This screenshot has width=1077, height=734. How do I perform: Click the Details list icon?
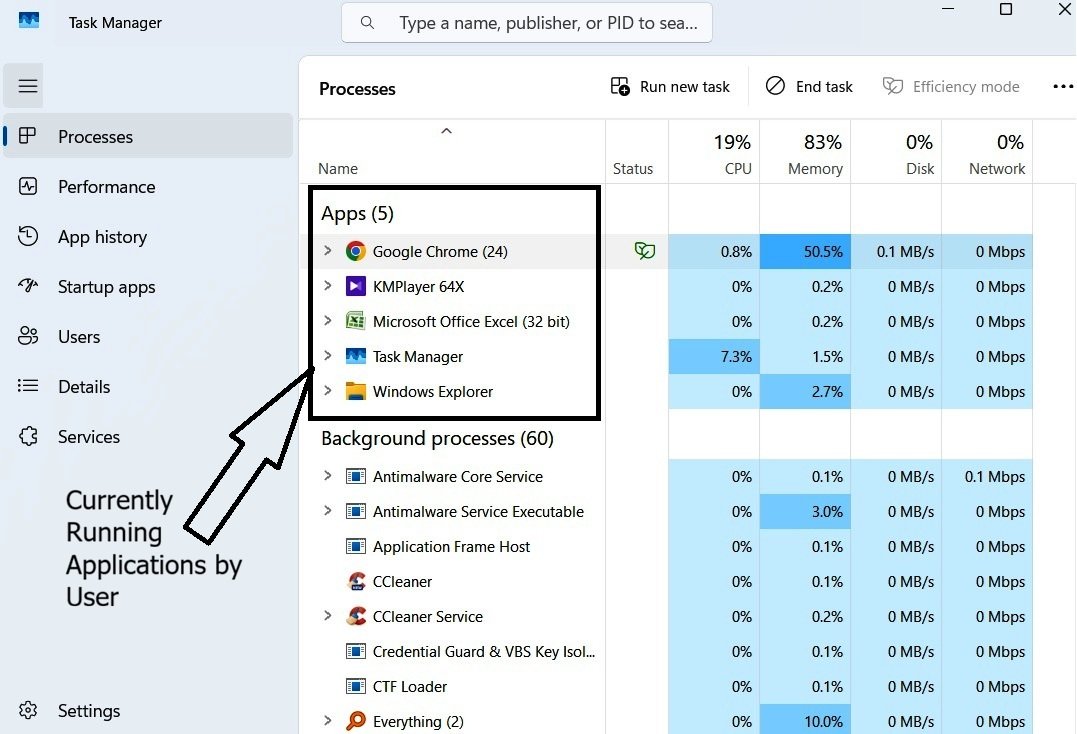pos(28,386)
